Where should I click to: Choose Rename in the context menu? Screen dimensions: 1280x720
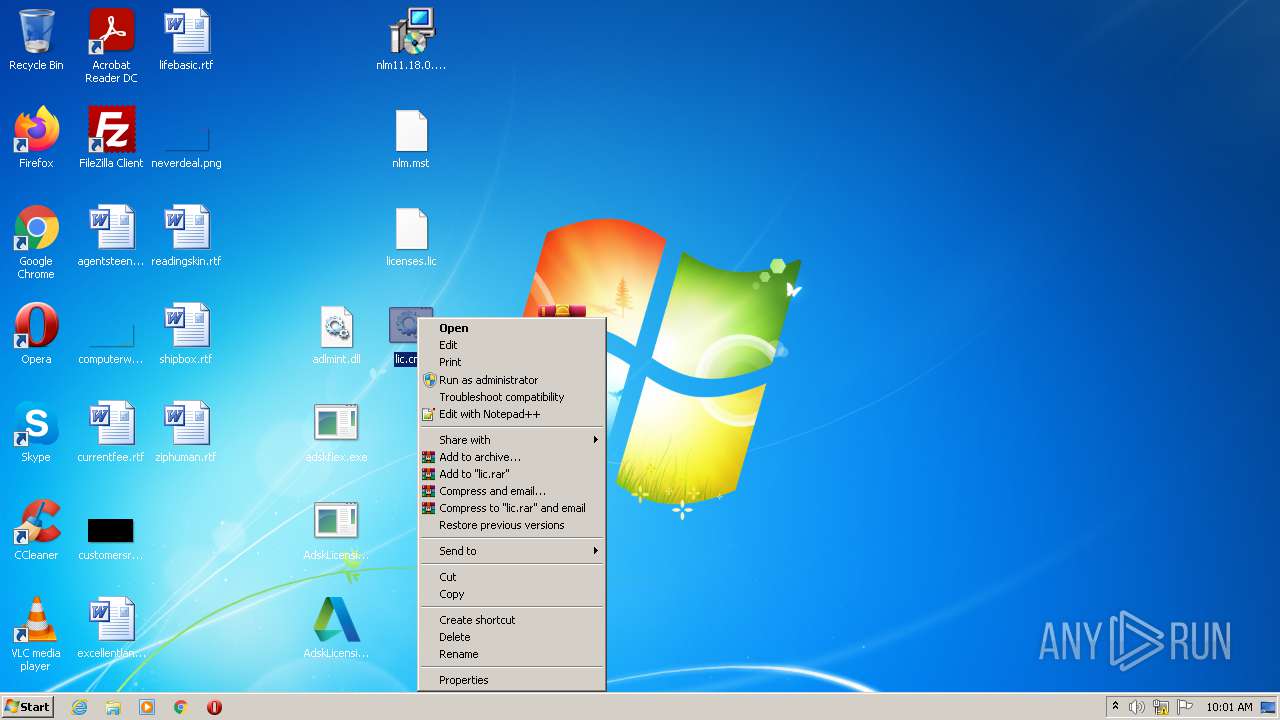[512, 654]
